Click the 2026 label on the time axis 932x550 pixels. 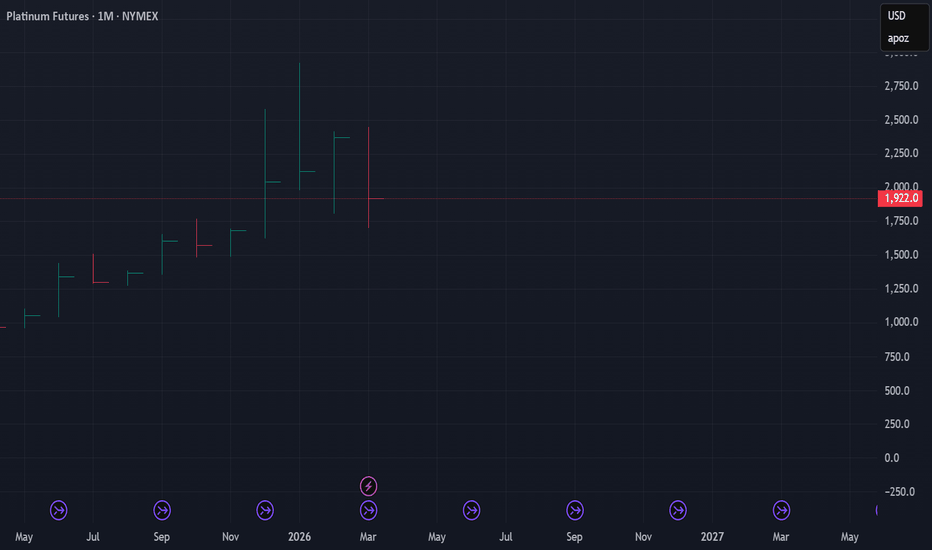point(299,537)
